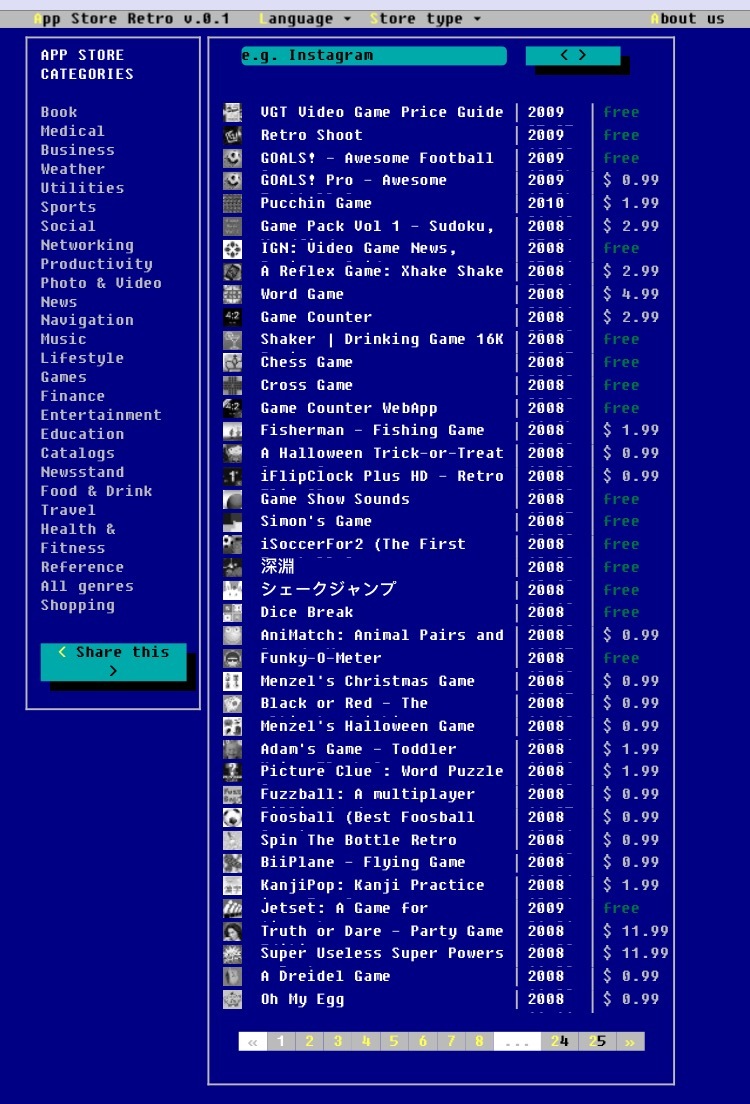750x1104 pixels.
Task: Click the iSoccerFor2 app icon
Action: pyautogui.click(x=232, y=544)
